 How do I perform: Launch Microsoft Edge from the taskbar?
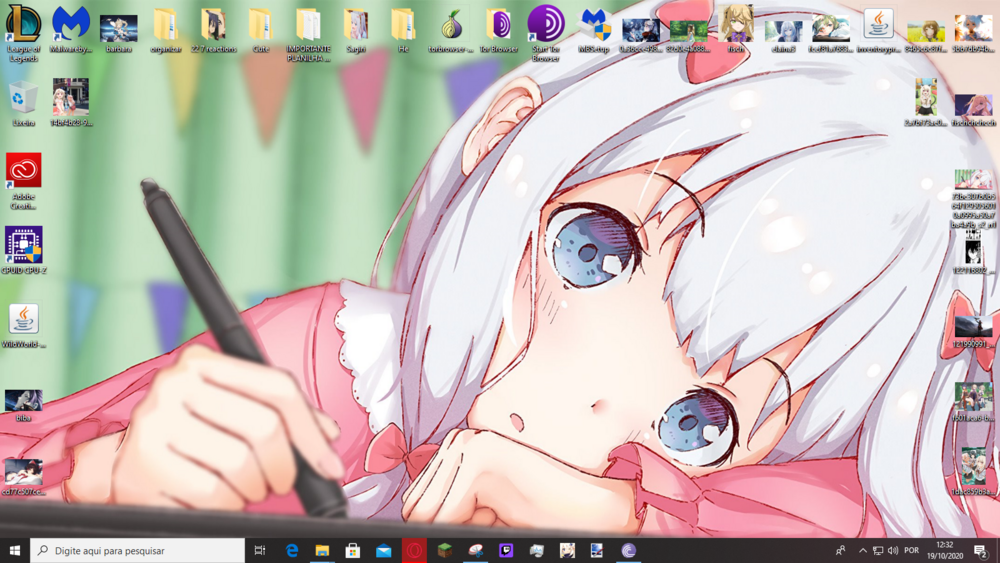[291, 550]
